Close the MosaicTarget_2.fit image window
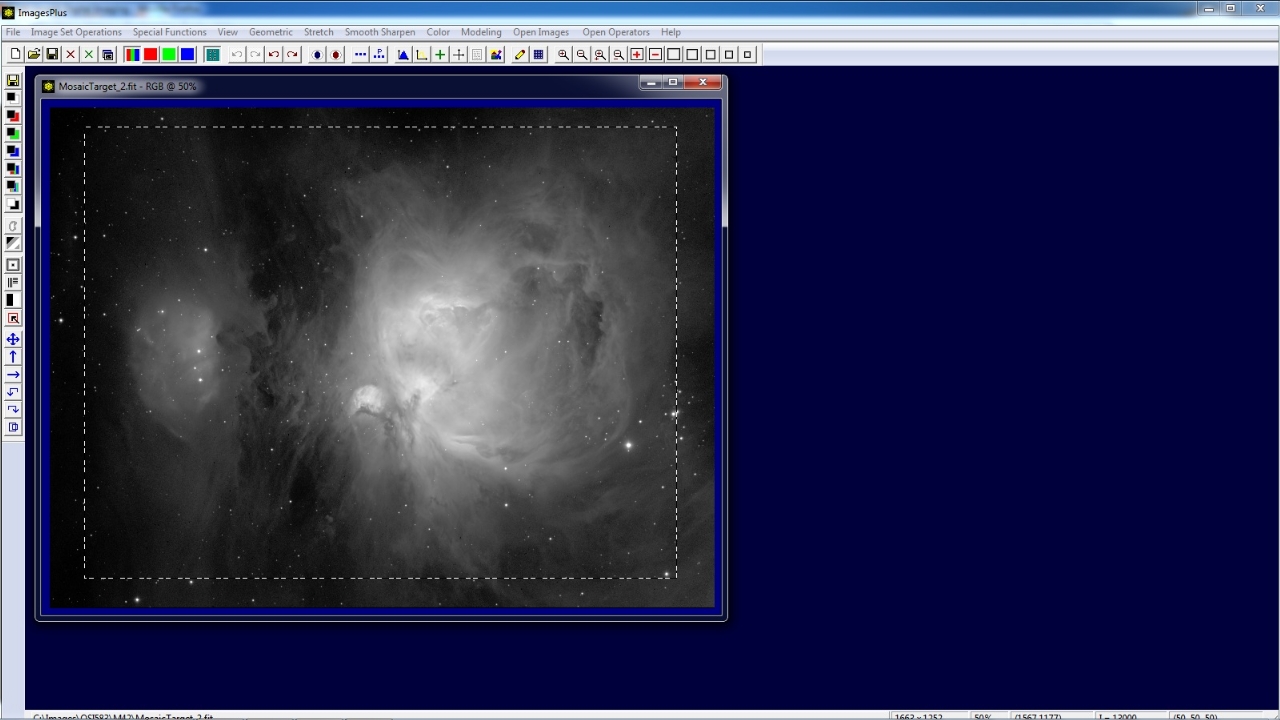1280x720 pixels. coord(702,83)
